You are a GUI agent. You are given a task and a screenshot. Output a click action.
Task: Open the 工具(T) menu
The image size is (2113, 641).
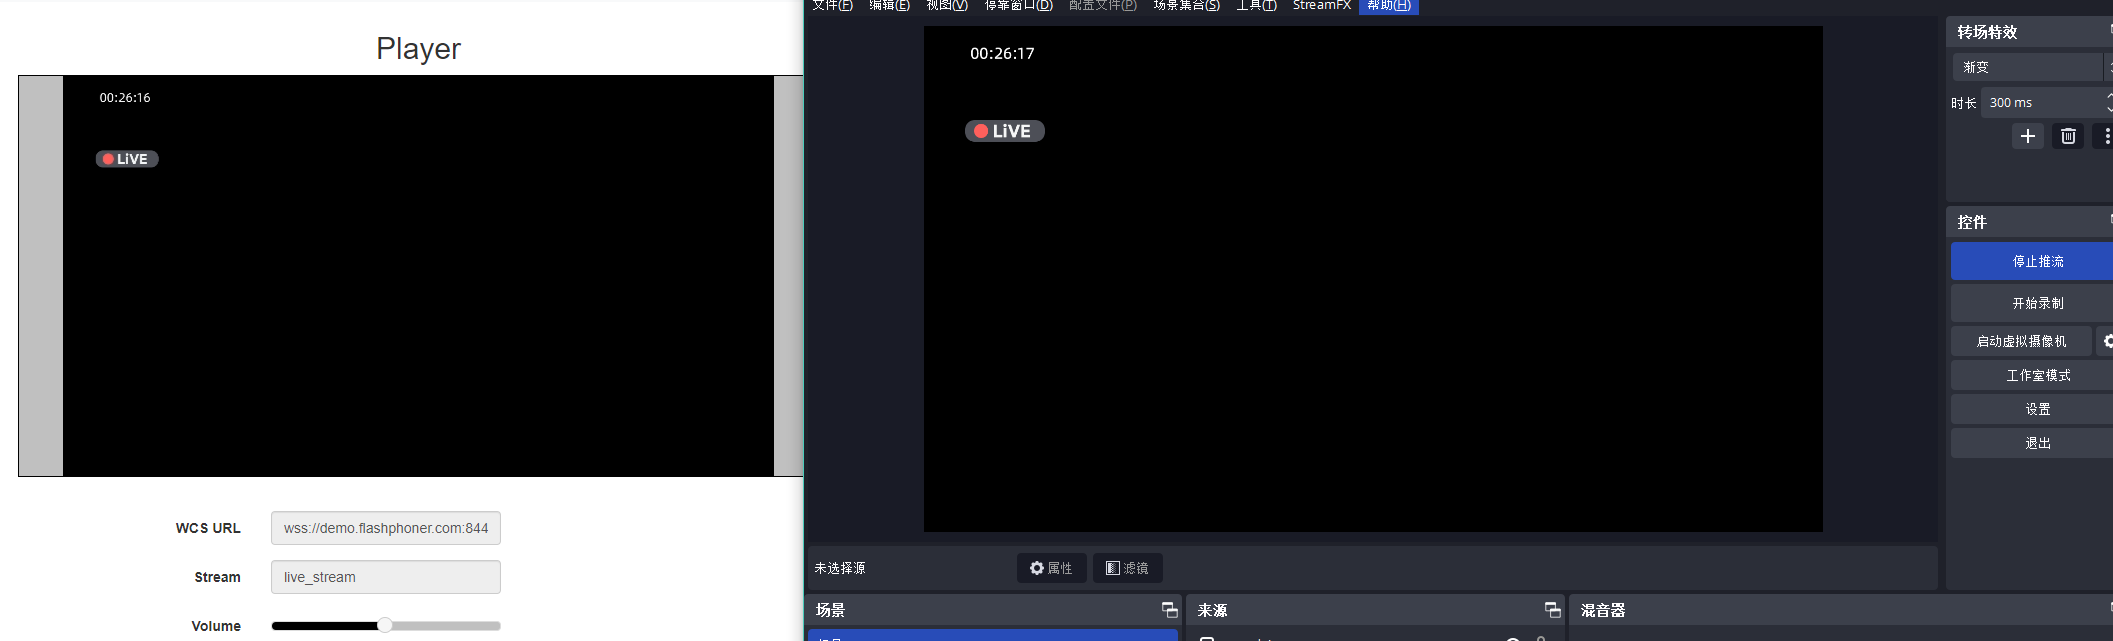pos(1256,6)
